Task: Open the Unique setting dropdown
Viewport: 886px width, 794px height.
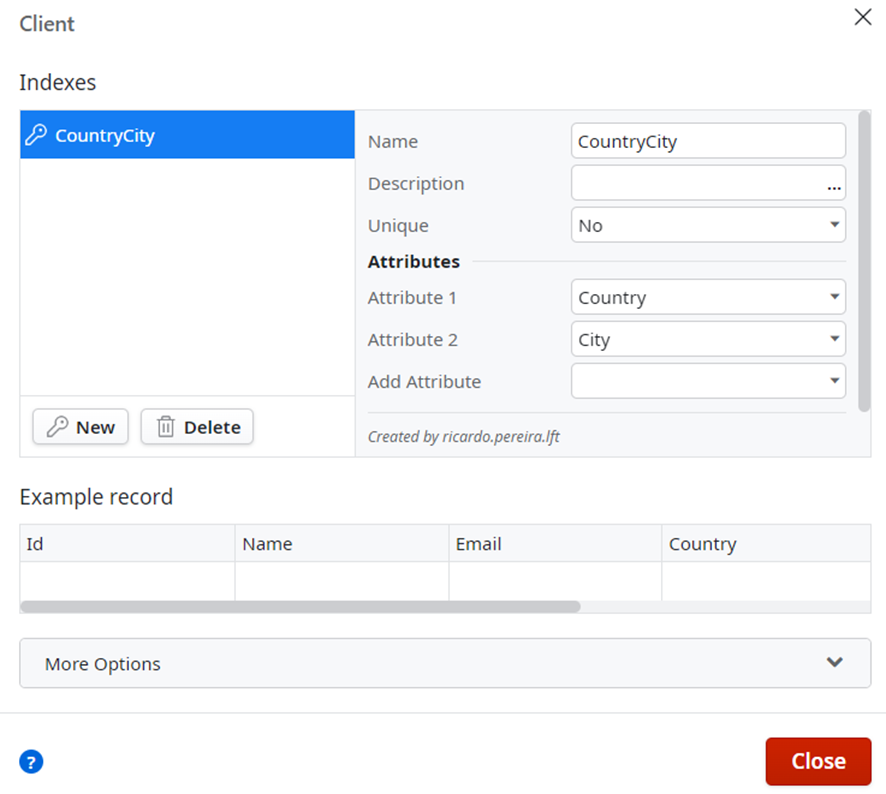Action: [x=708, y=225]
